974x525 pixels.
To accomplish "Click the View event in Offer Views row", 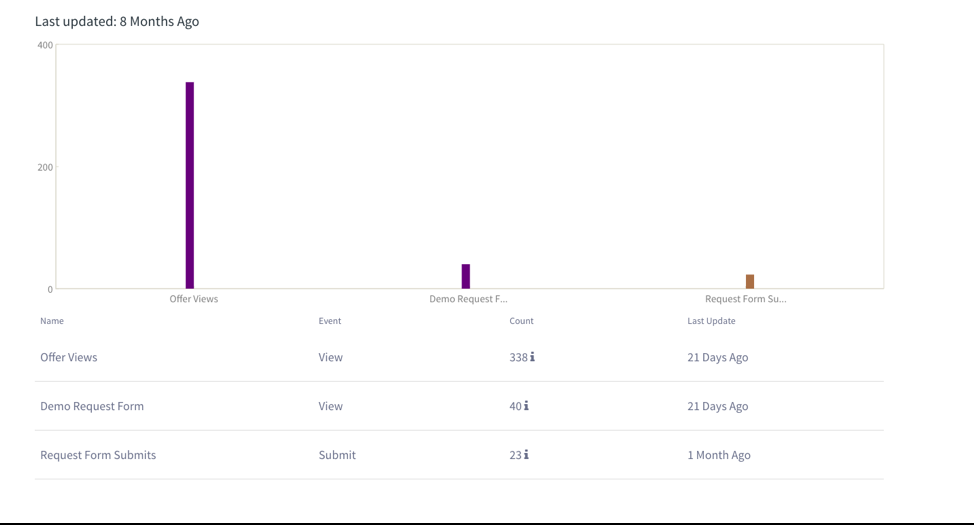I will pos(331,357).
